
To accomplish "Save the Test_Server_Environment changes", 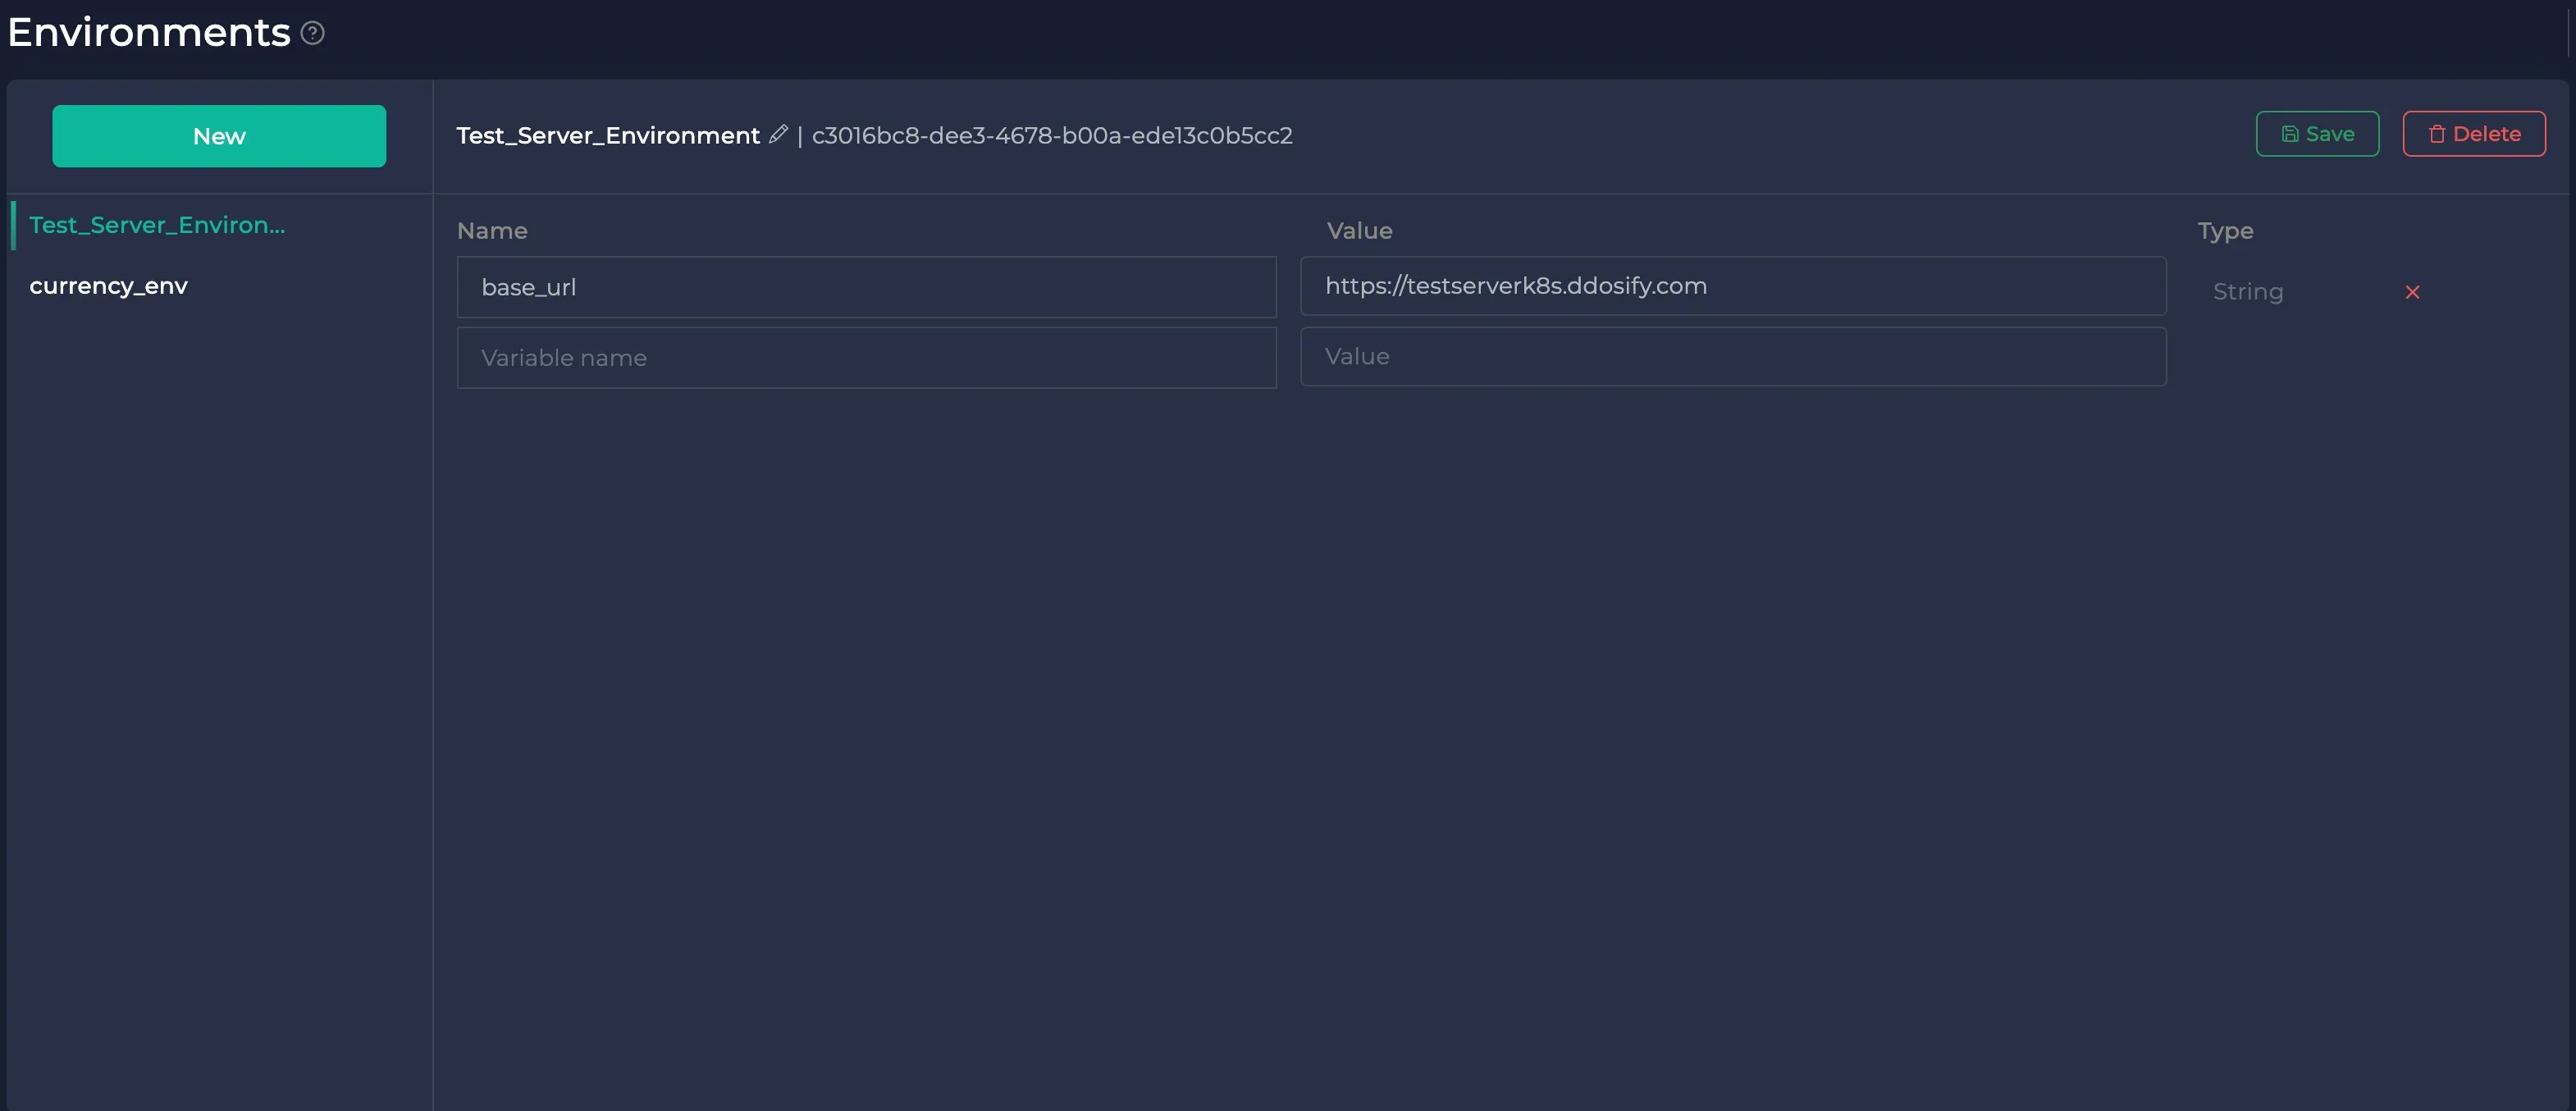I will pyautogui.click(x=2317, y=133).
